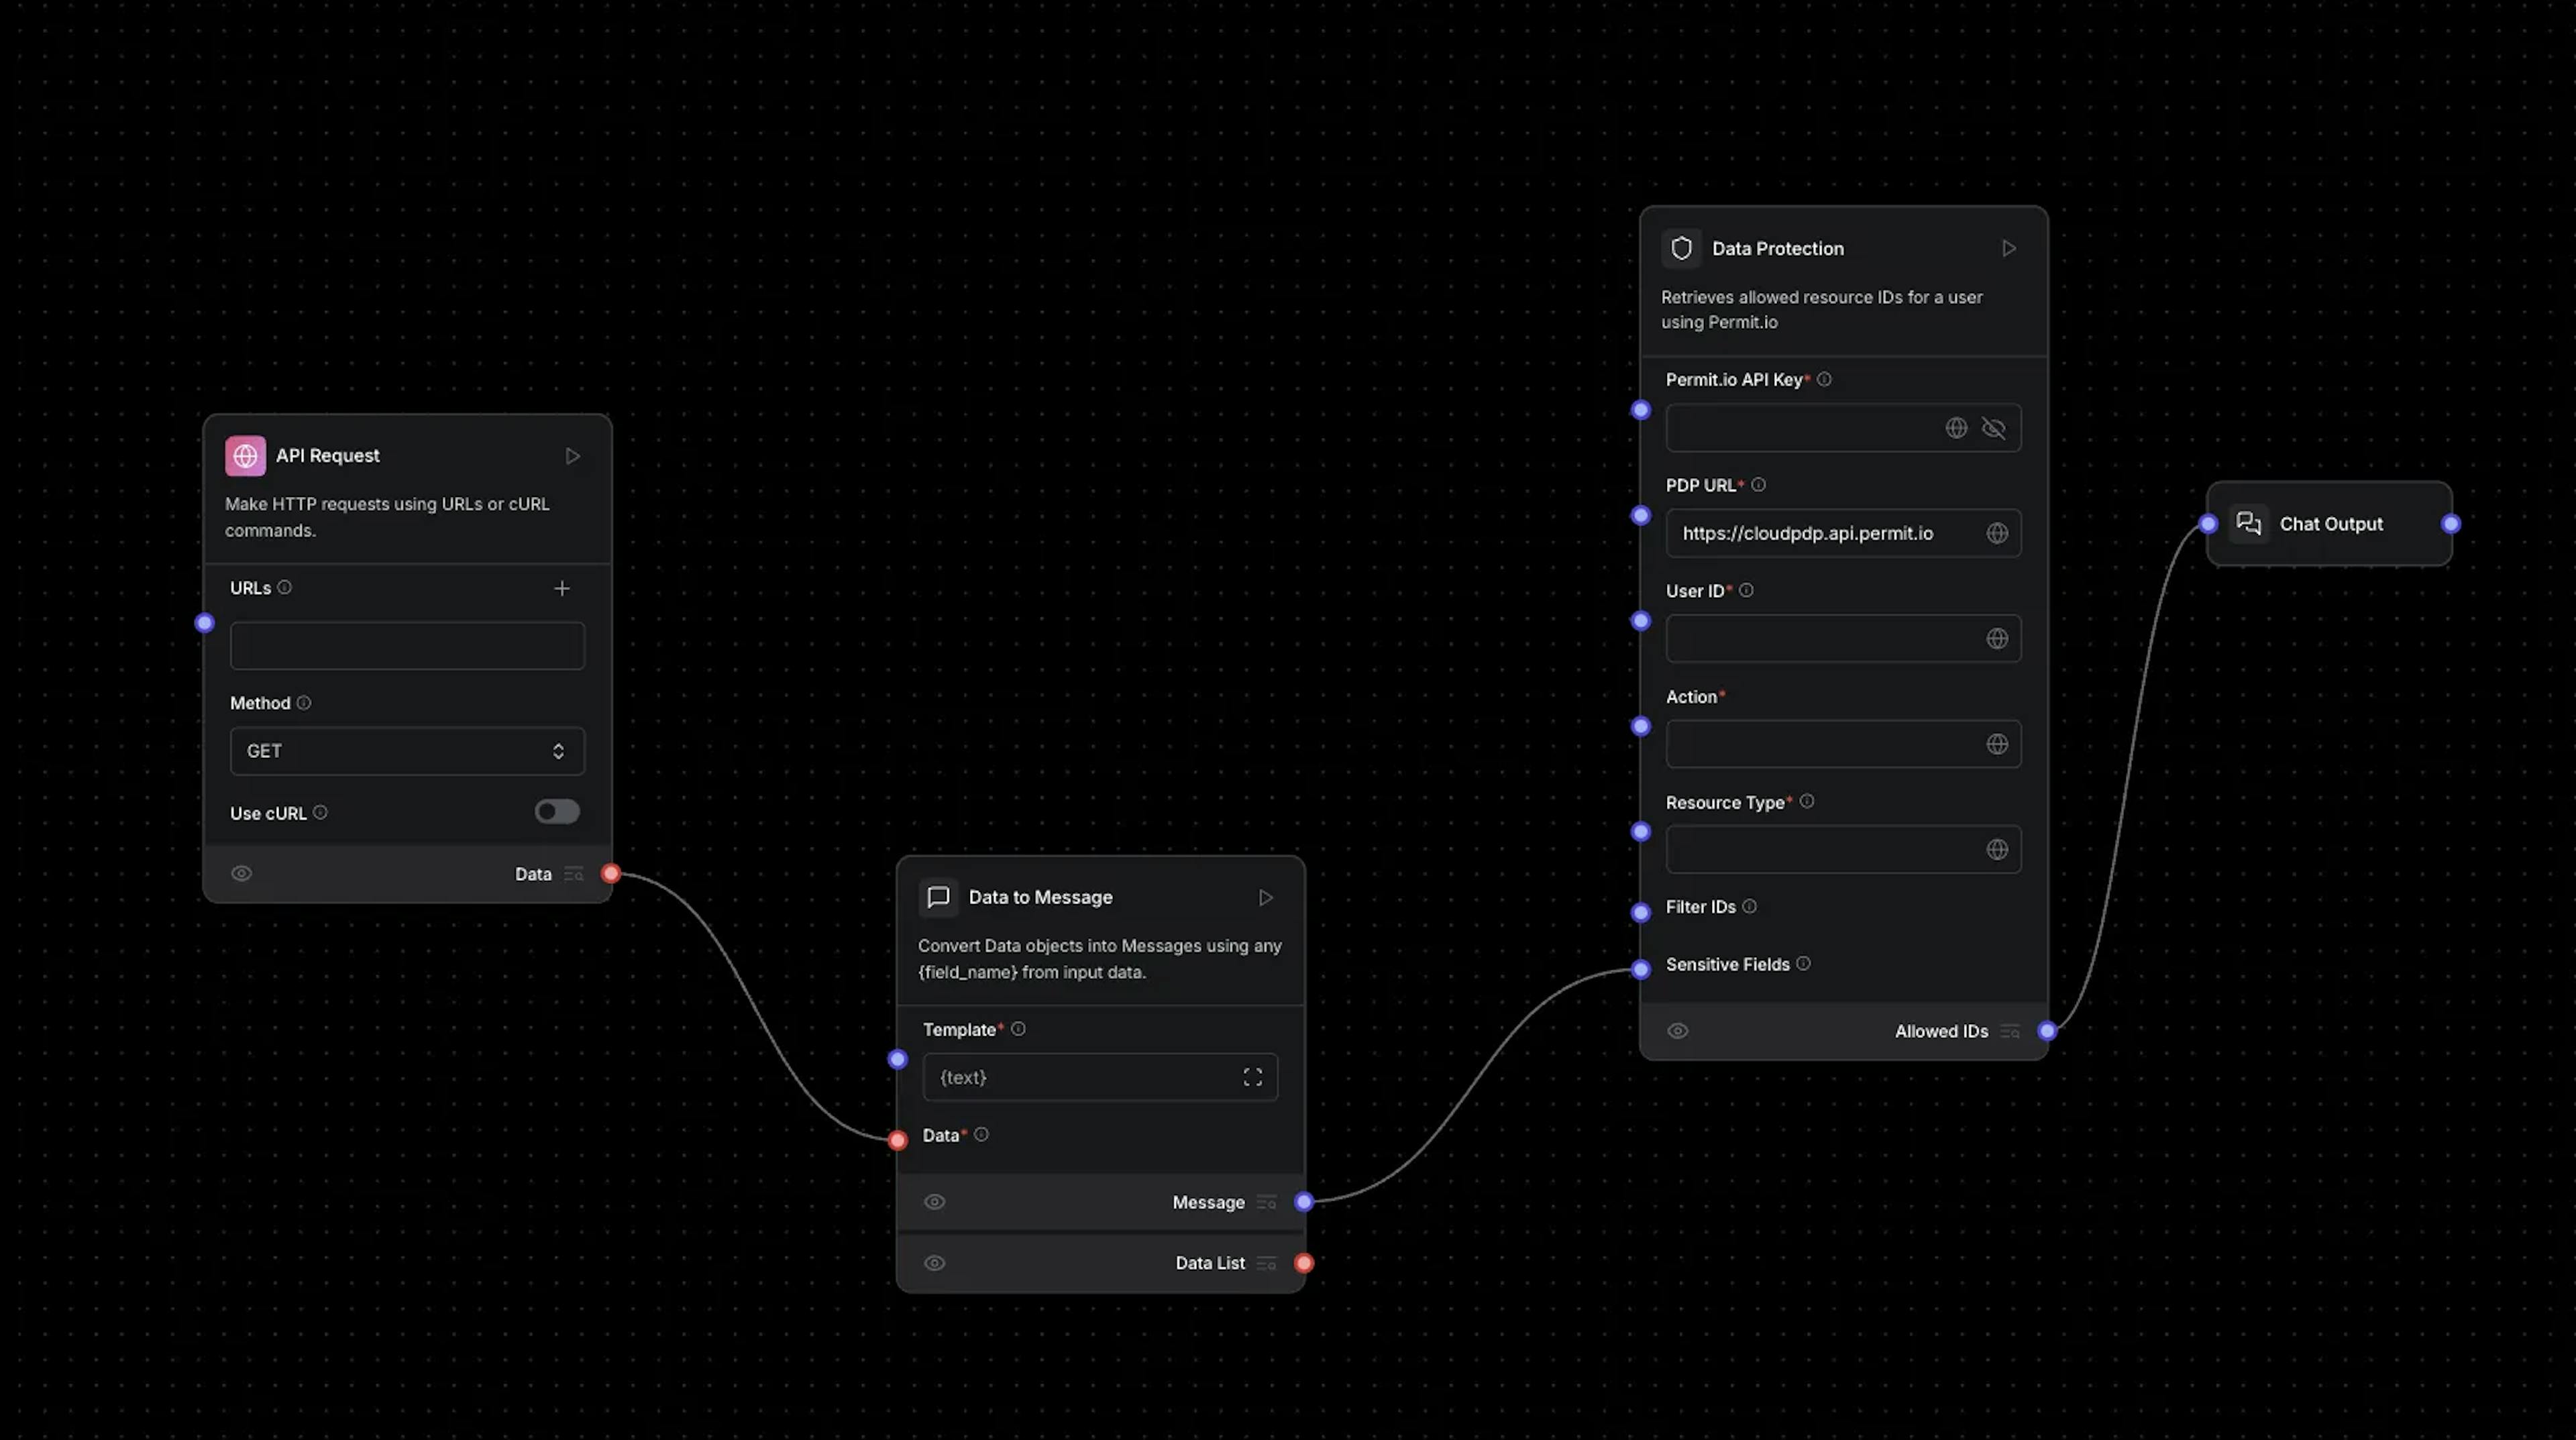Click globe icon in Permit.io API Key field
2576x1440 pixels.
(x=1956, y=428)
